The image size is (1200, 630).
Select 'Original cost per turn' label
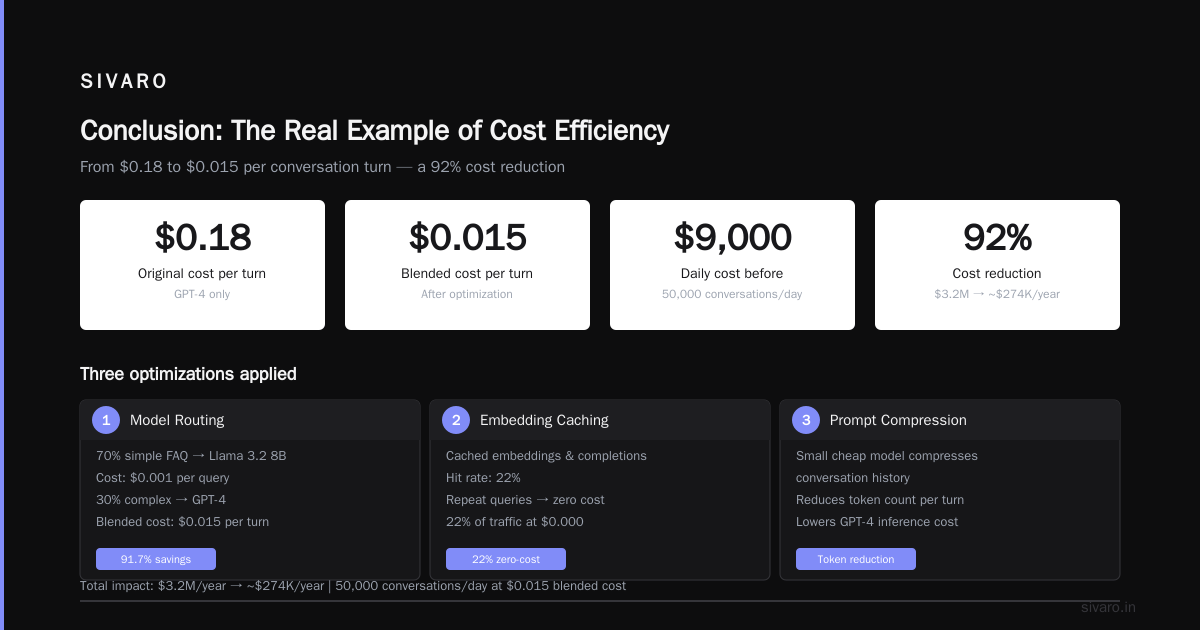coord(202,273)
